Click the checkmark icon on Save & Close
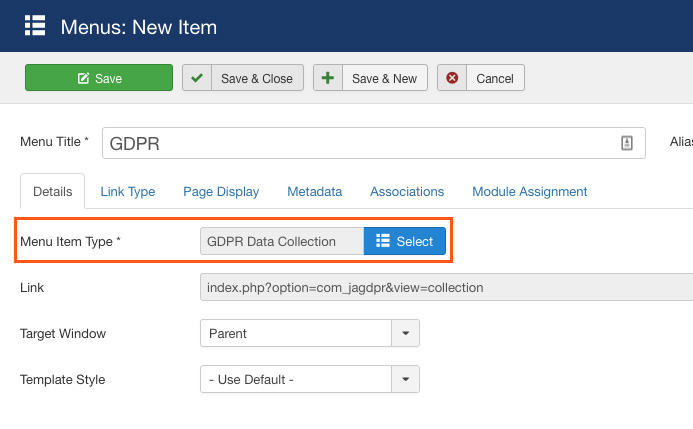This screenshot has width=693, height=429. click(196, 78)
